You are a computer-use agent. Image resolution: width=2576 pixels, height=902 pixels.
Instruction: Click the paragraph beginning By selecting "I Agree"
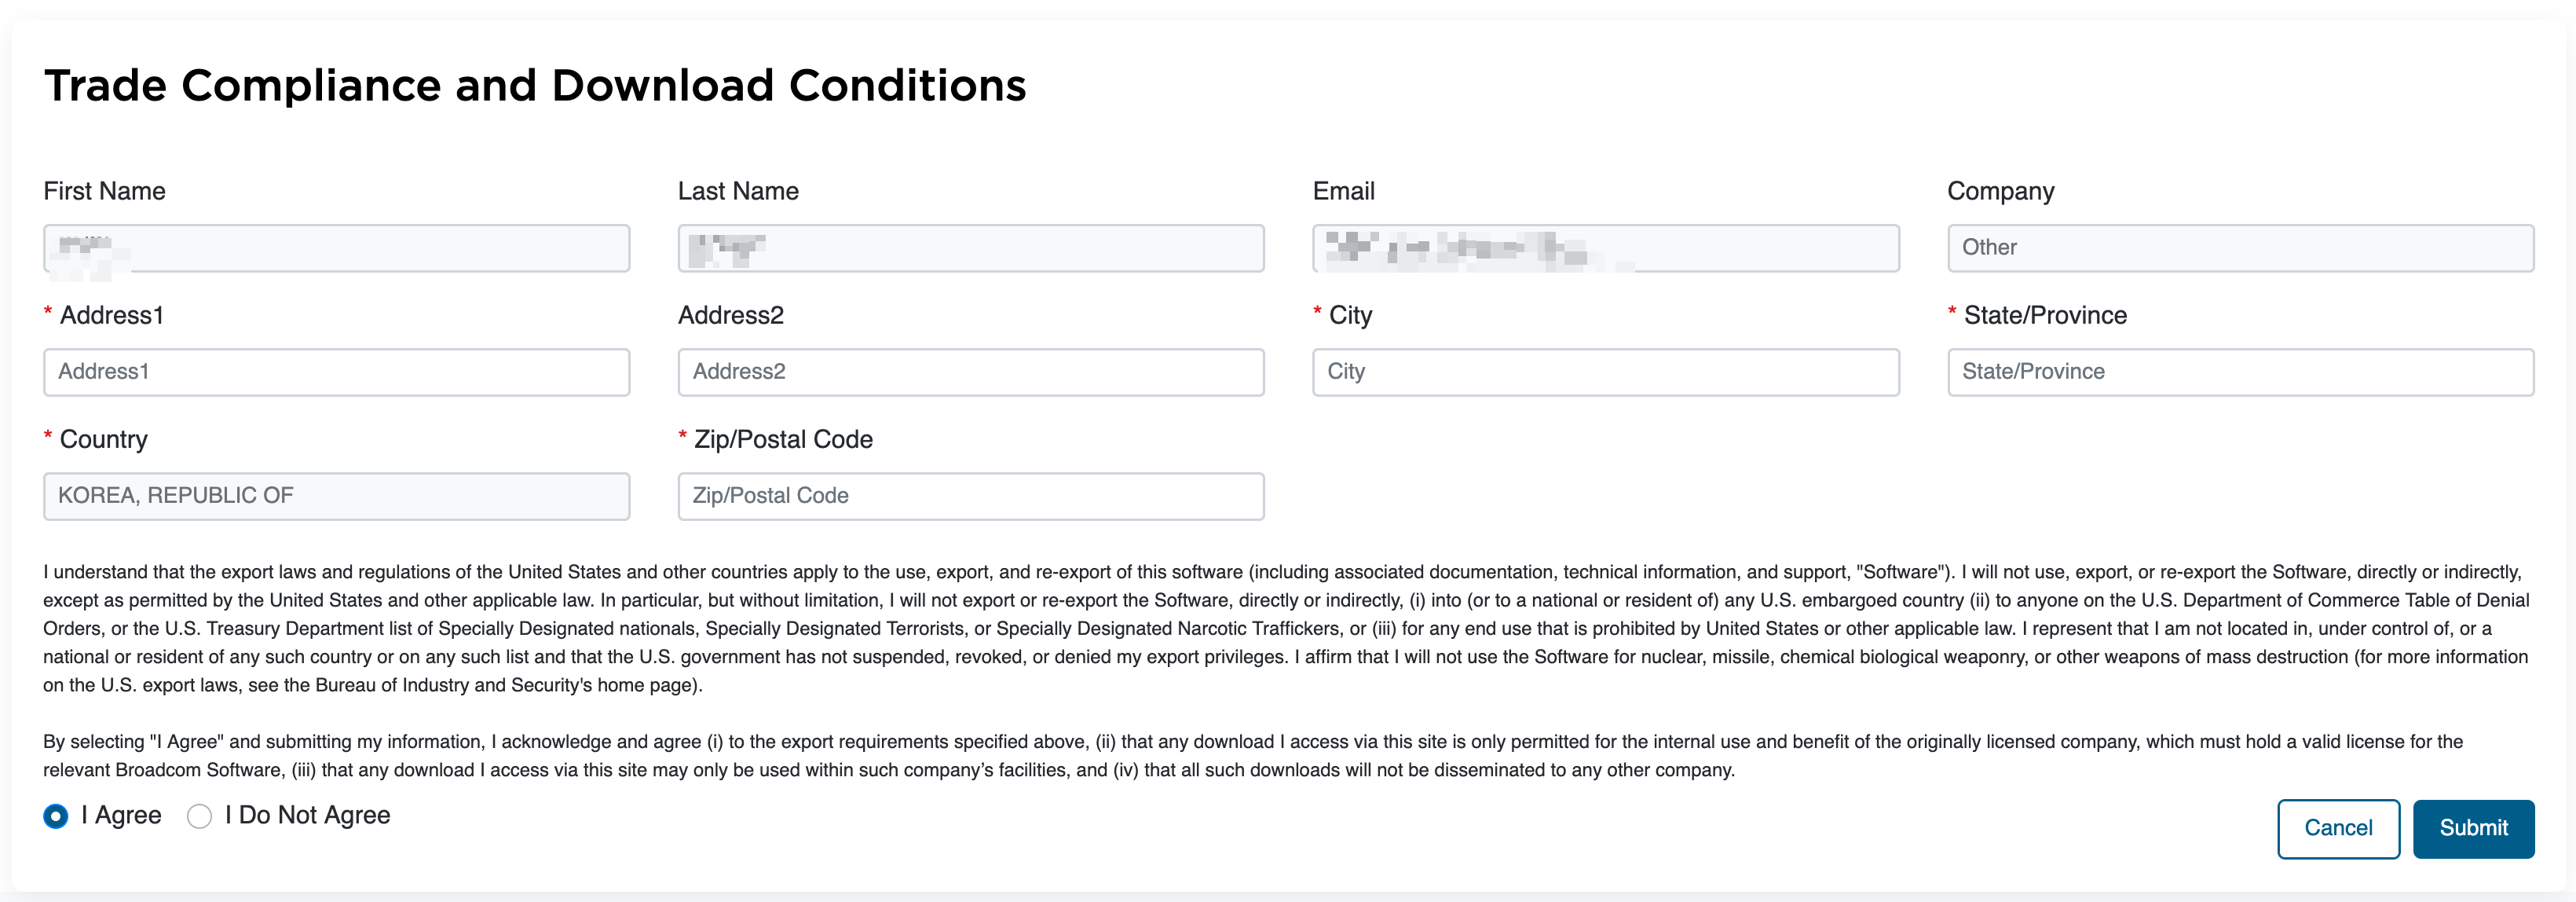[1252, 755]
